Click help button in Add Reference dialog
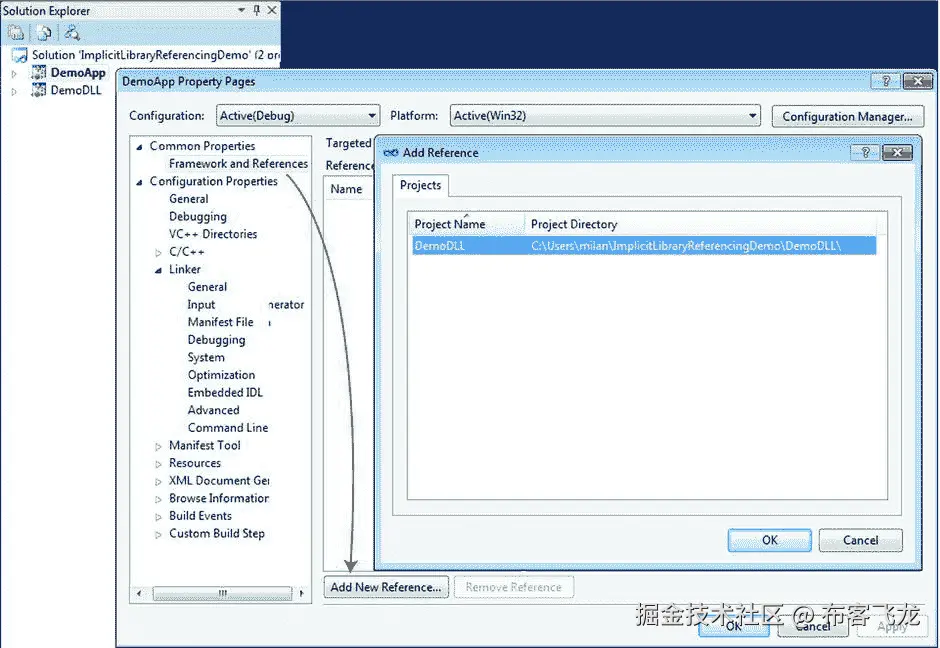This screenshot has height=648, width=940. pos(865,152)
